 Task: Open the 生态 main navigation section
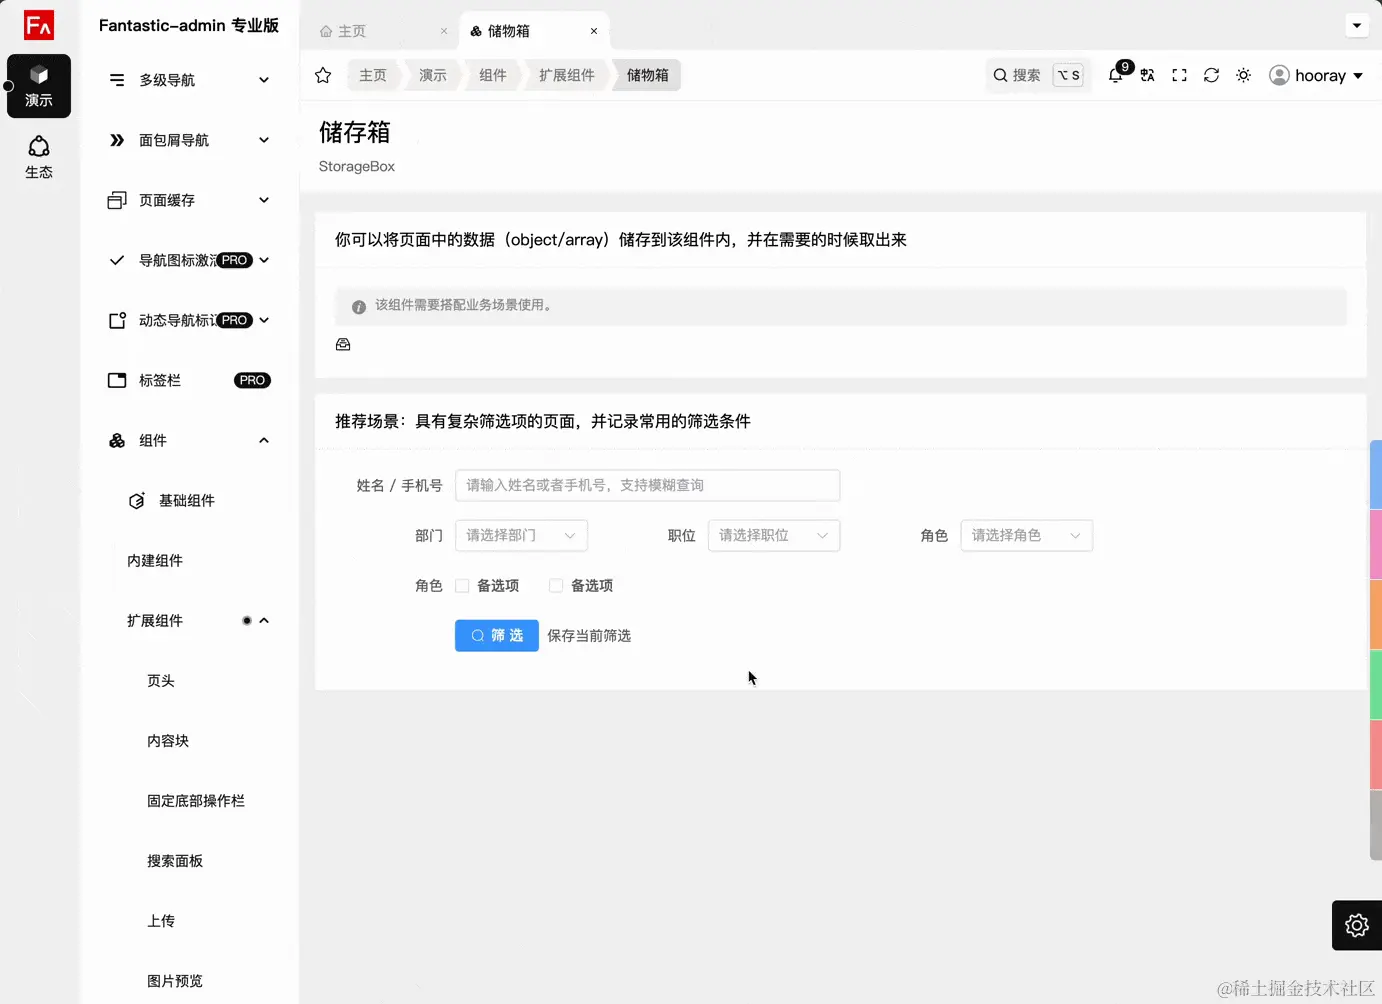(39, 158)
